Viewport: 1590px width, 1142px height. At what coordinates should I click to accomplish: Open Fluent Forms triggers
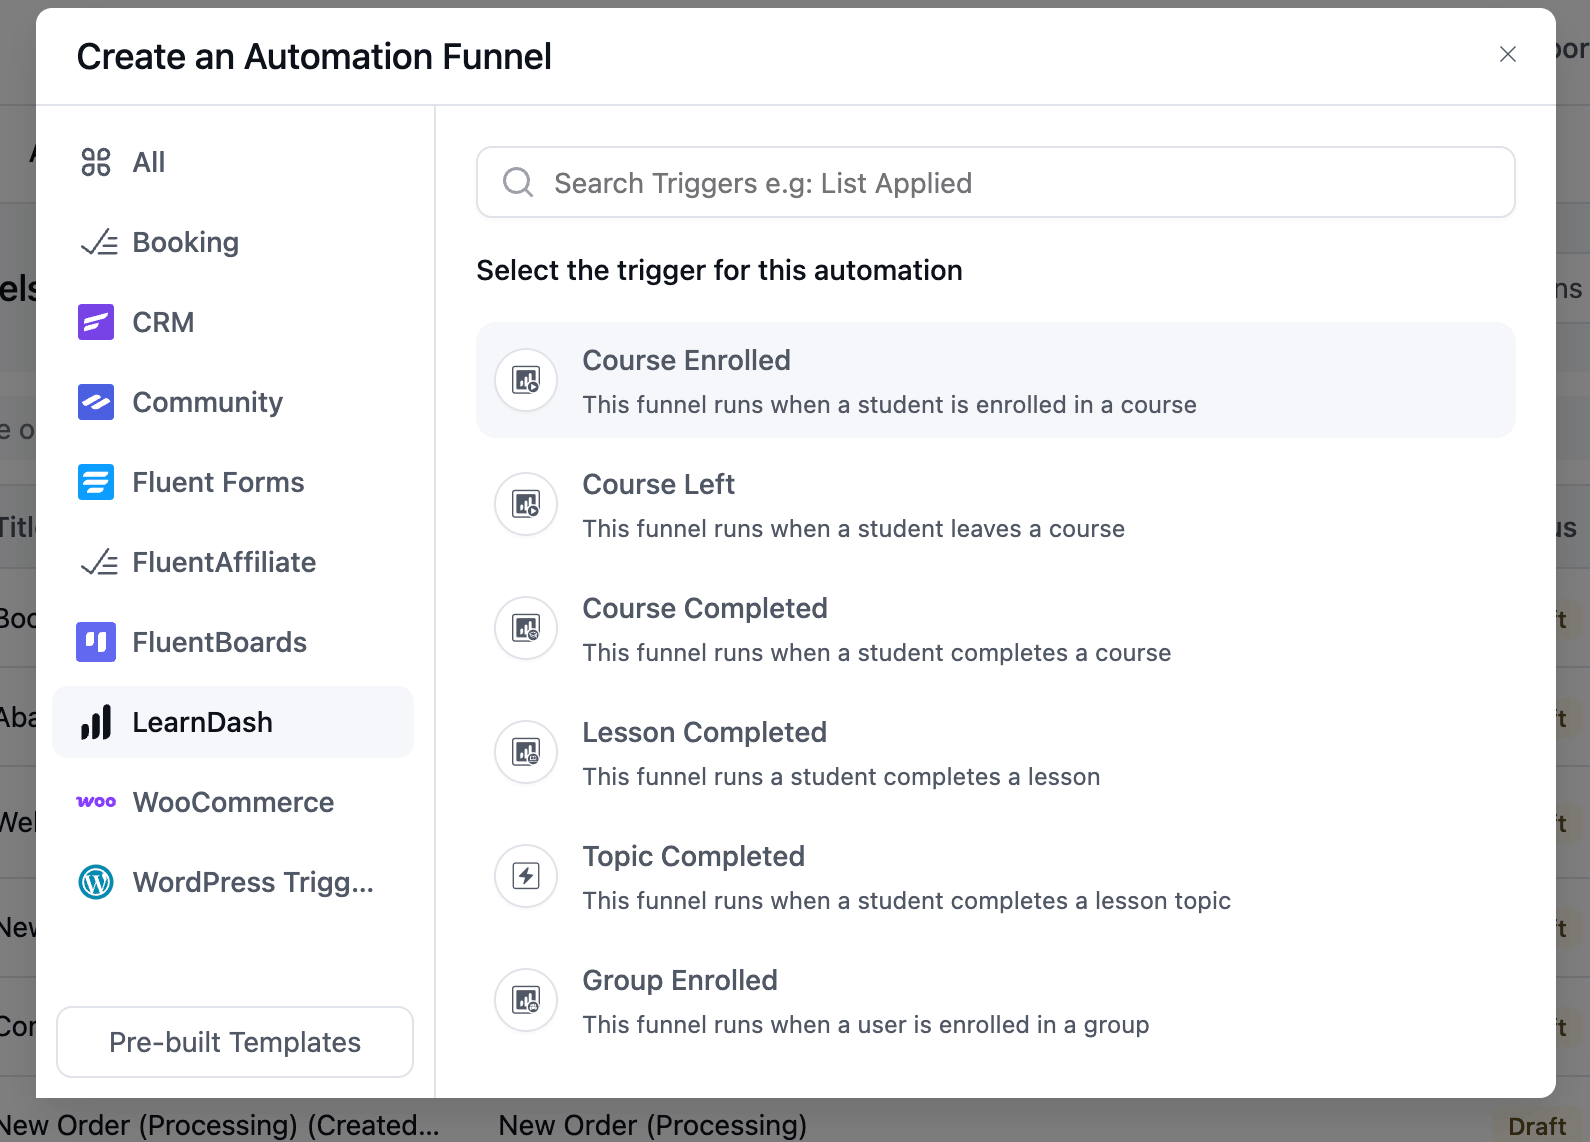233,482
